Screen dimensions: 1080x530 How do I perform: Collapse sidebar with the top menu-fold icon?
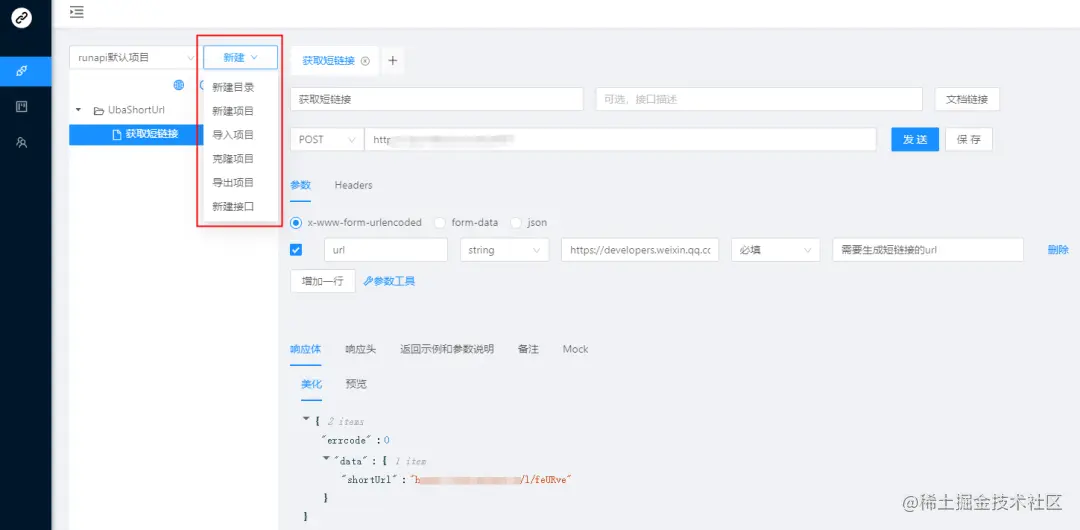pyautogui.click(x=76, y=12)
